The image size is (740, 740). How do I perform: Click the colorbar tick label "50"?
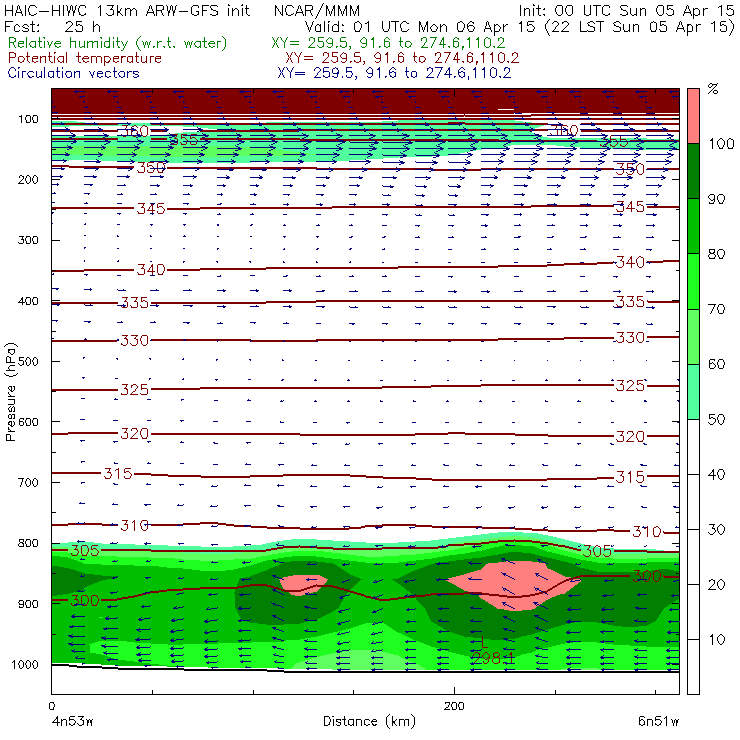click(x=716, y=419)
